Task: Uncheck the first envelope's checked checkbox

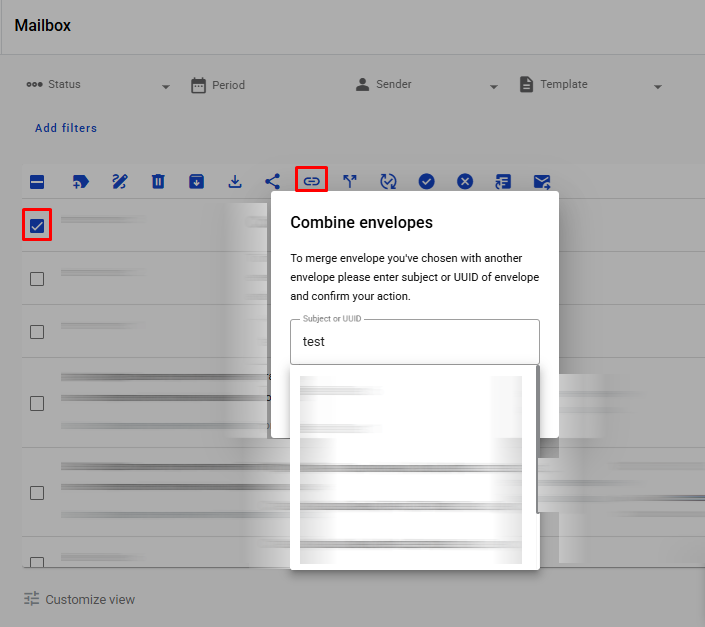Action: (x=37, y=226)
